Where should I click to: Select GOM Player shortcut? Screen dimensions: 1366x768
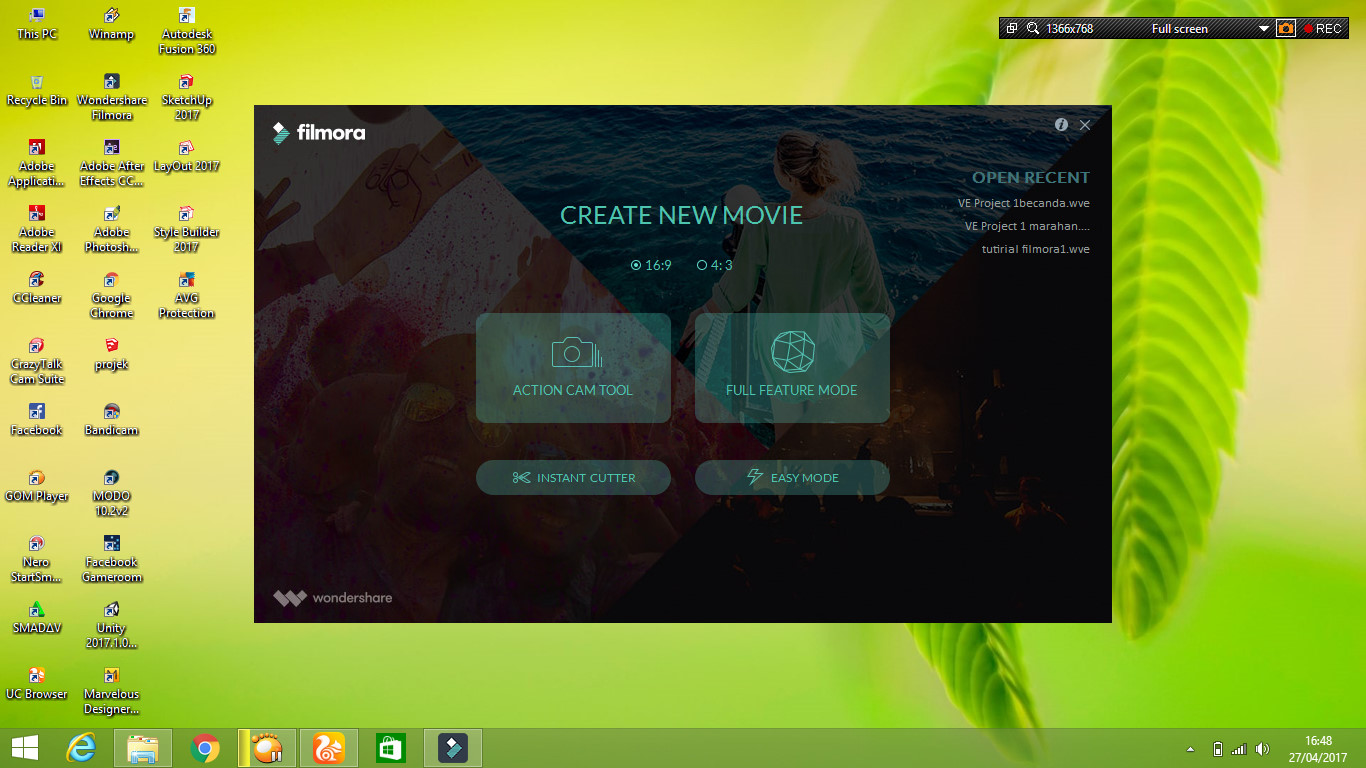pyautogui.click(x=37, y=486)
